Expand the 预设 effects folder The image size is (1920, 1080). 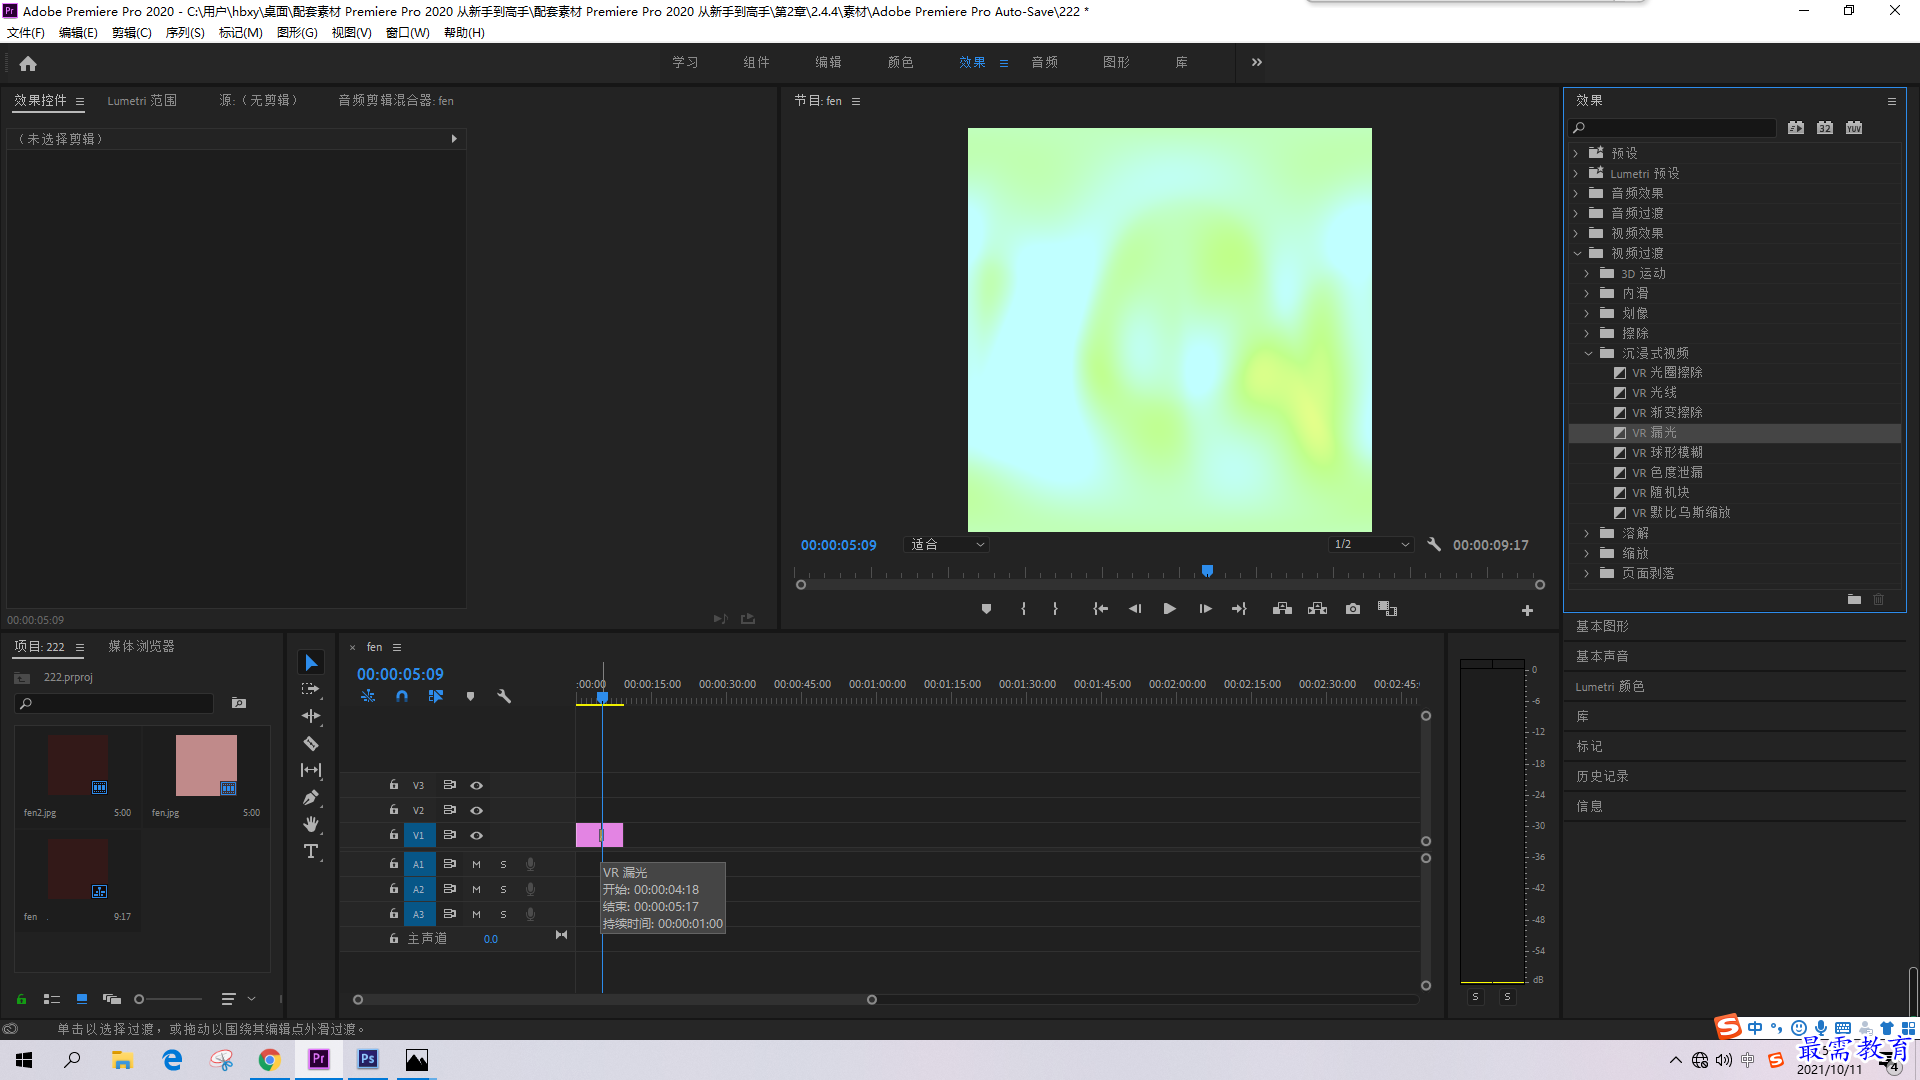[1576, 153]
